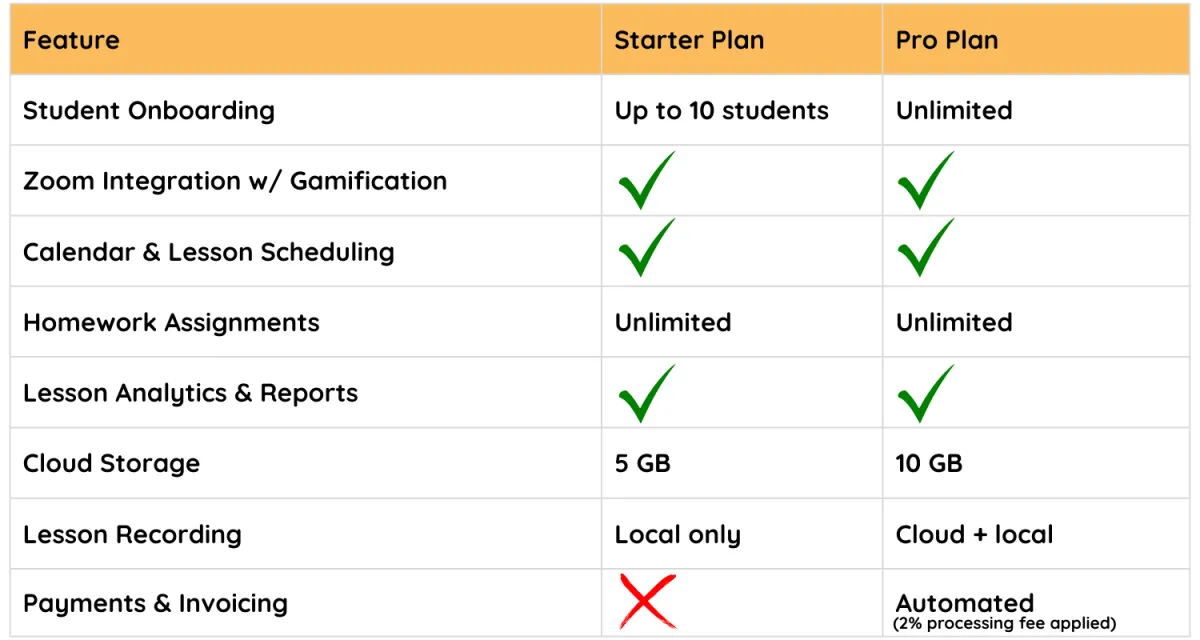Click the 5 GB cloud storage cell
The width and height of the screenshot is (1200, 640).
tap(642, 464)
